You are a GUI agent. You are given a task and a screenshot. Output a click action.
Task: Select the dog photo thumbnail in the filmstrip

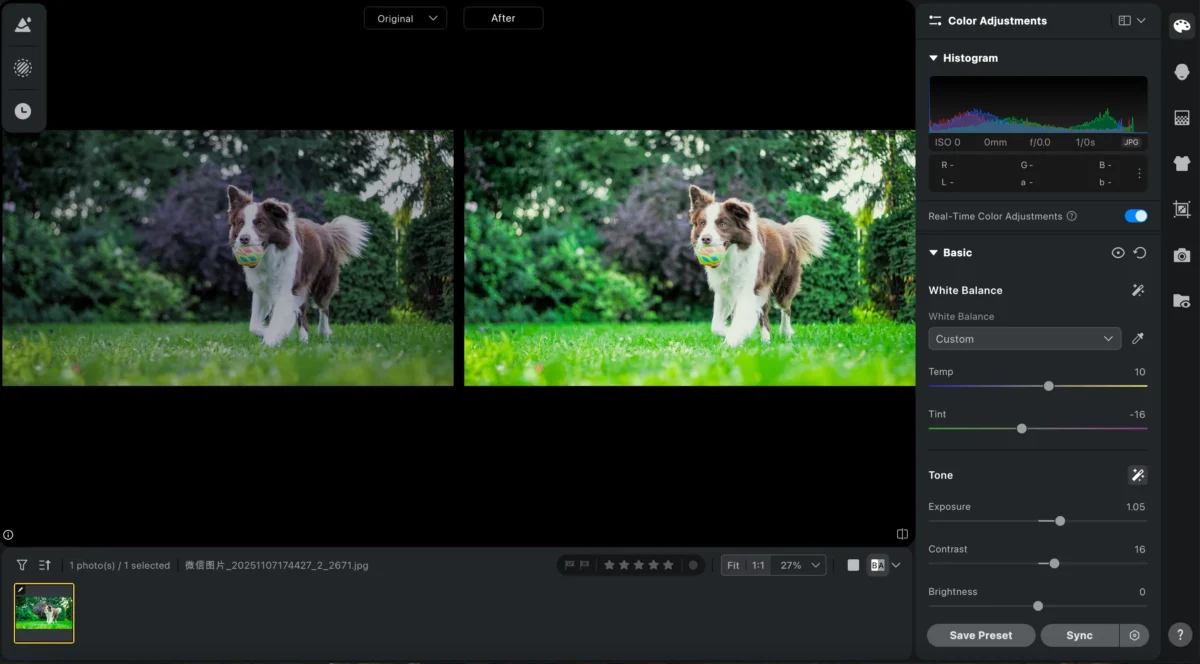44,613
